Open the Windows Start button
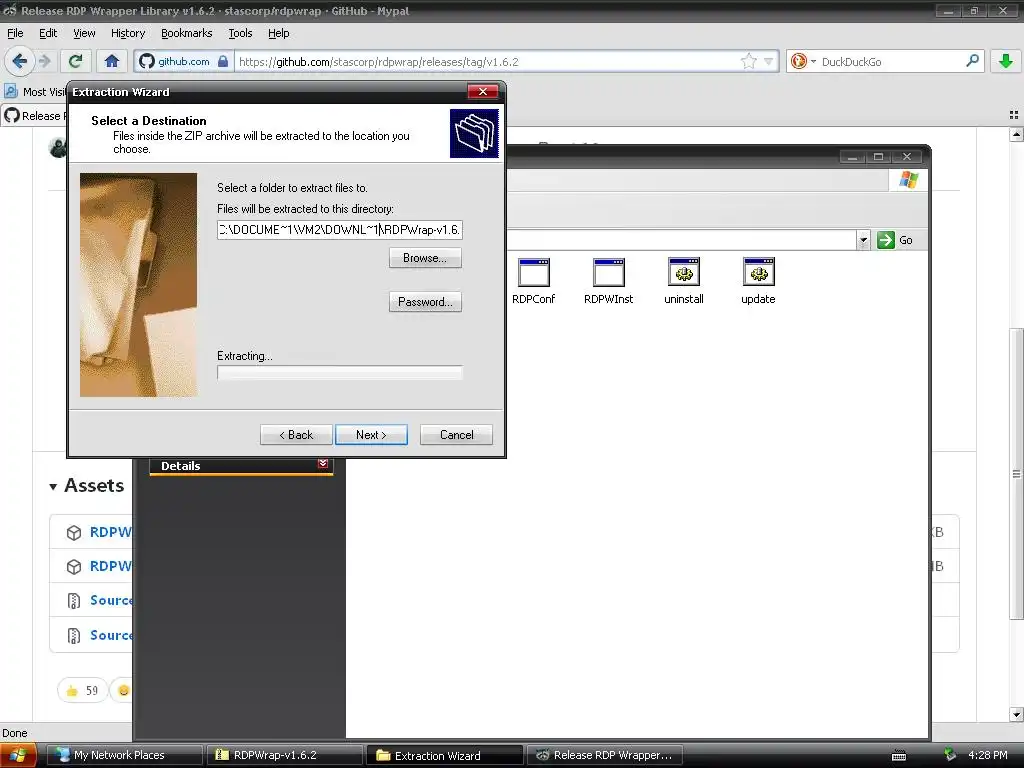 click(x=18, y=756)
